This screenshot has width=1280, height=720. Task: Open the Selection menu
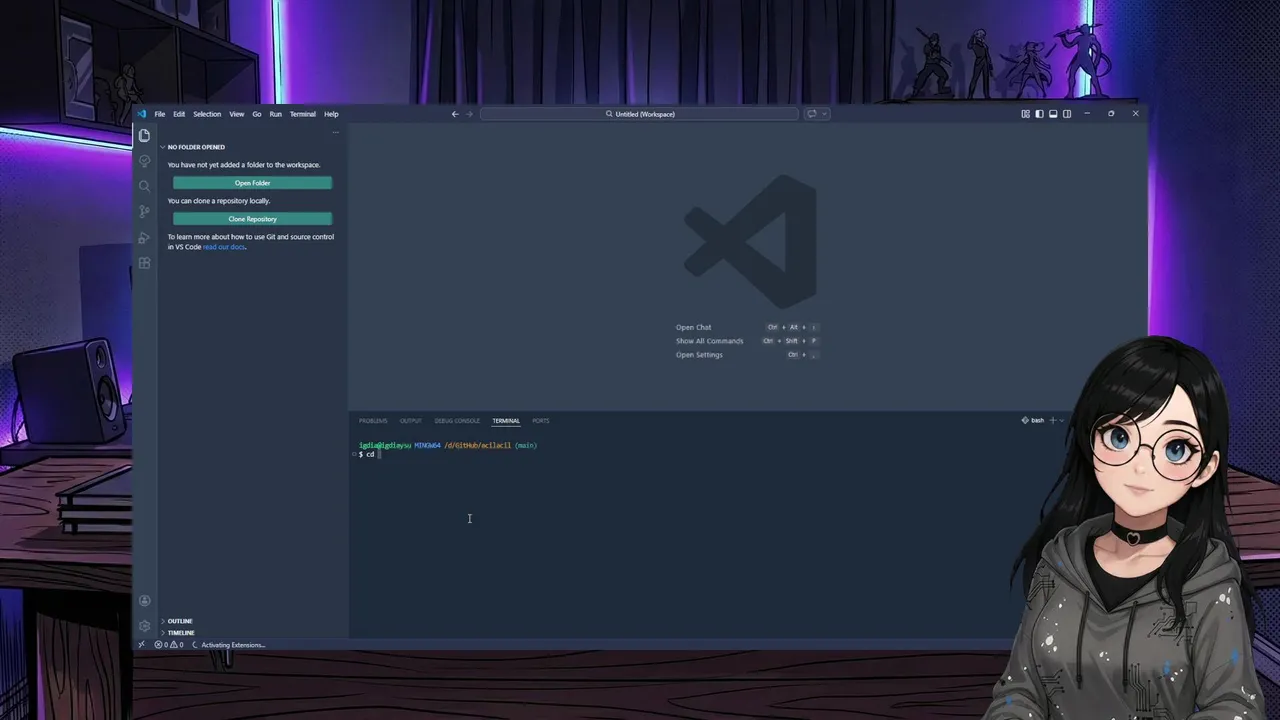click(x=207, y=114)
